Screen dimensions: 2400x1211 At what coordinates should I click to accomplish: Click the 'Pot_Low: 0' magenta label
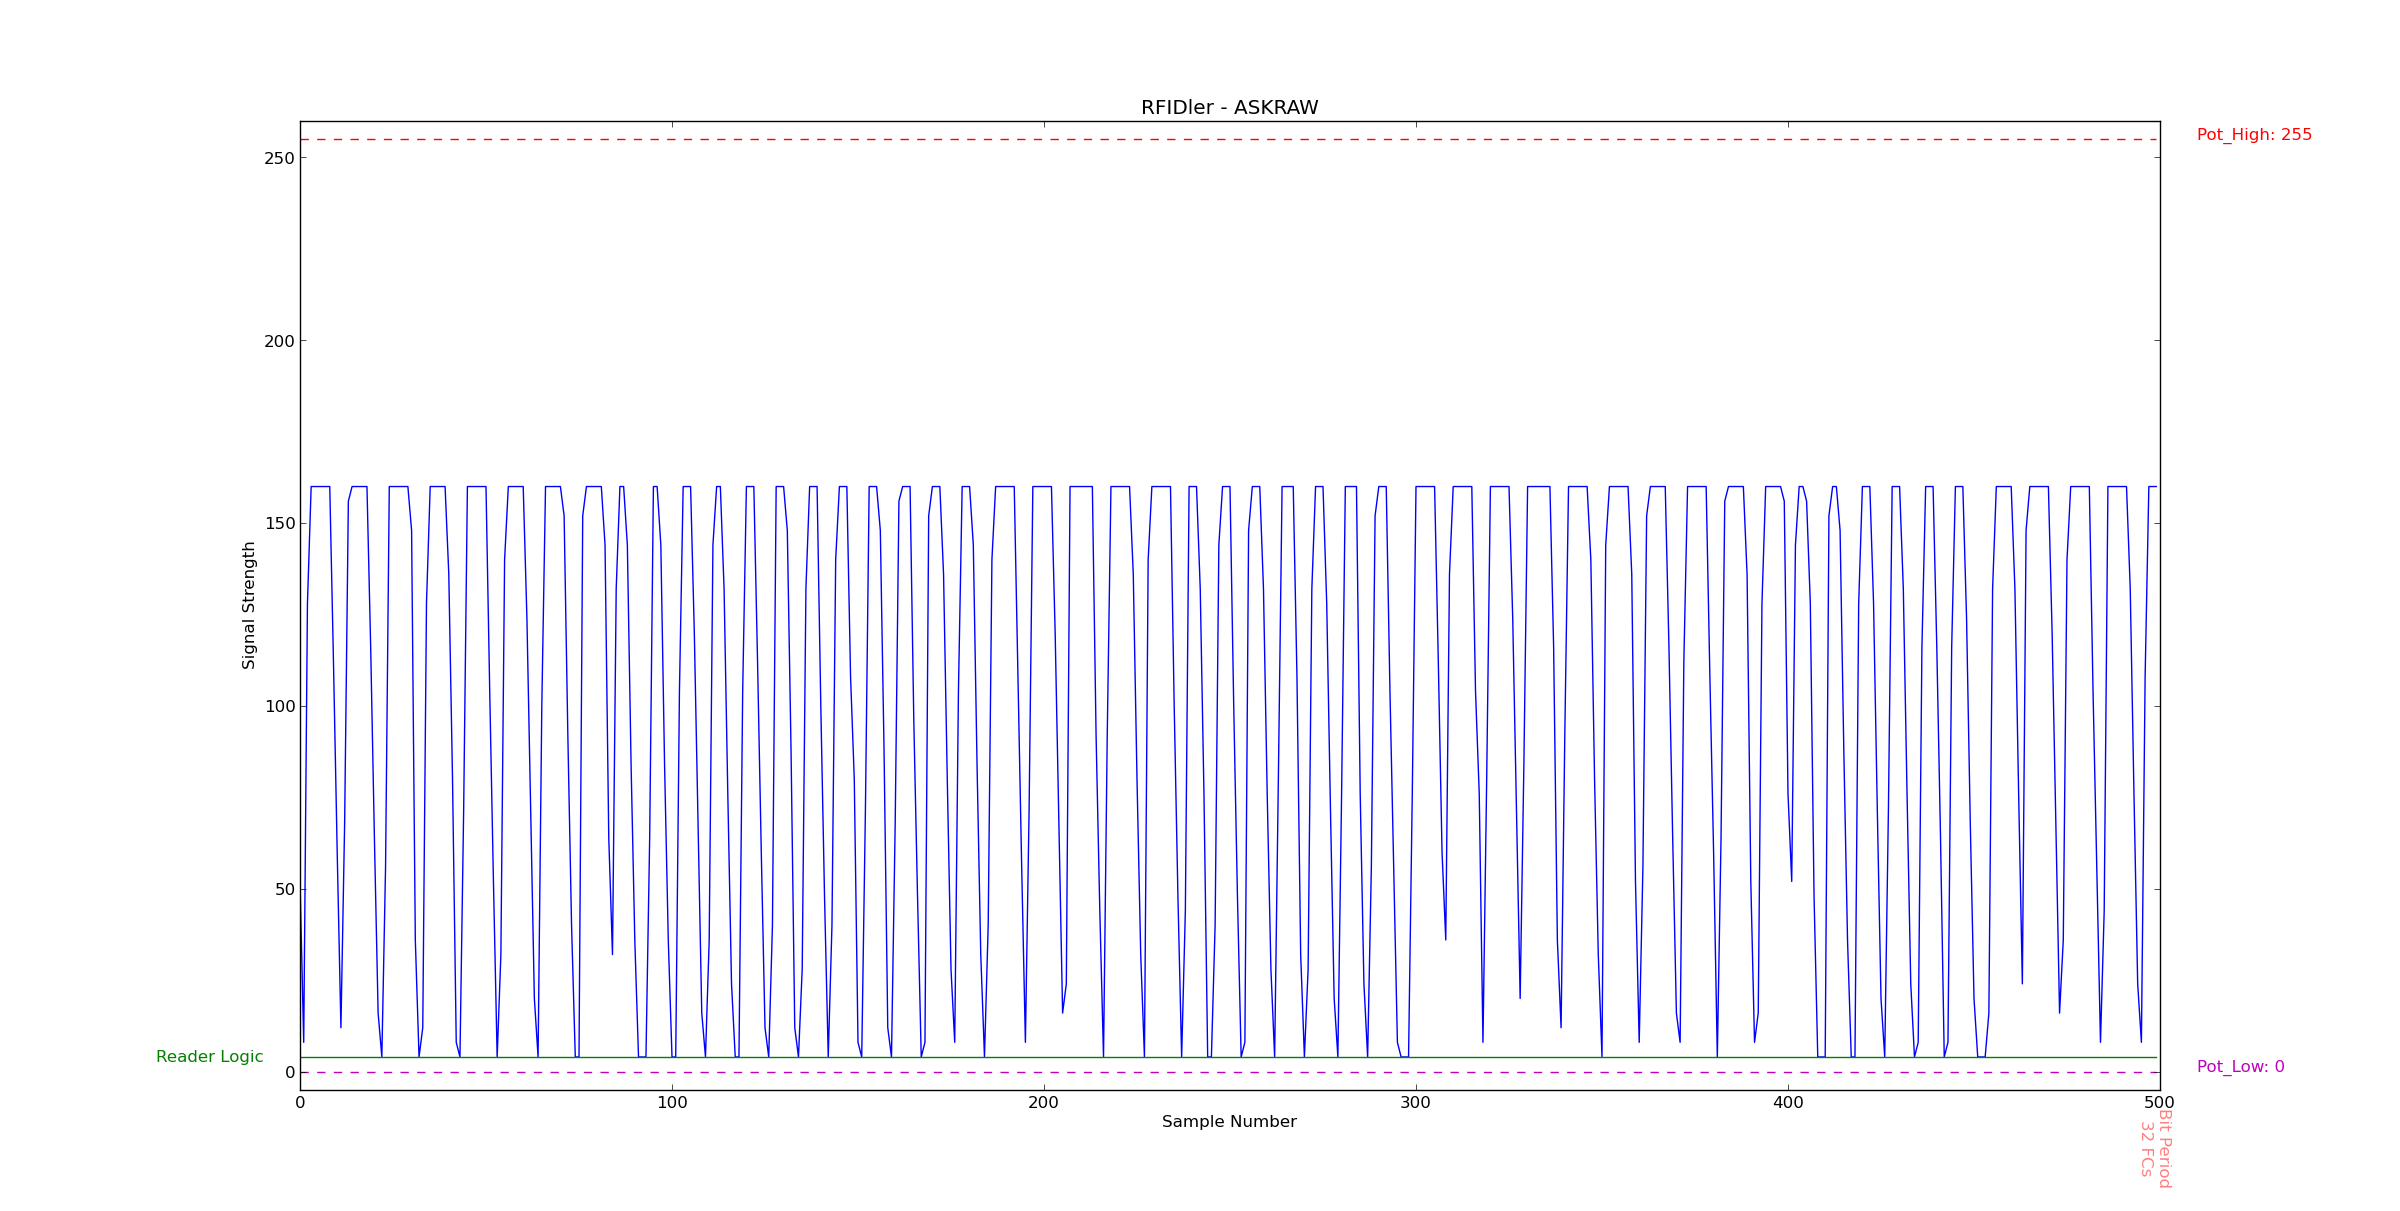click(2240, 1067)
